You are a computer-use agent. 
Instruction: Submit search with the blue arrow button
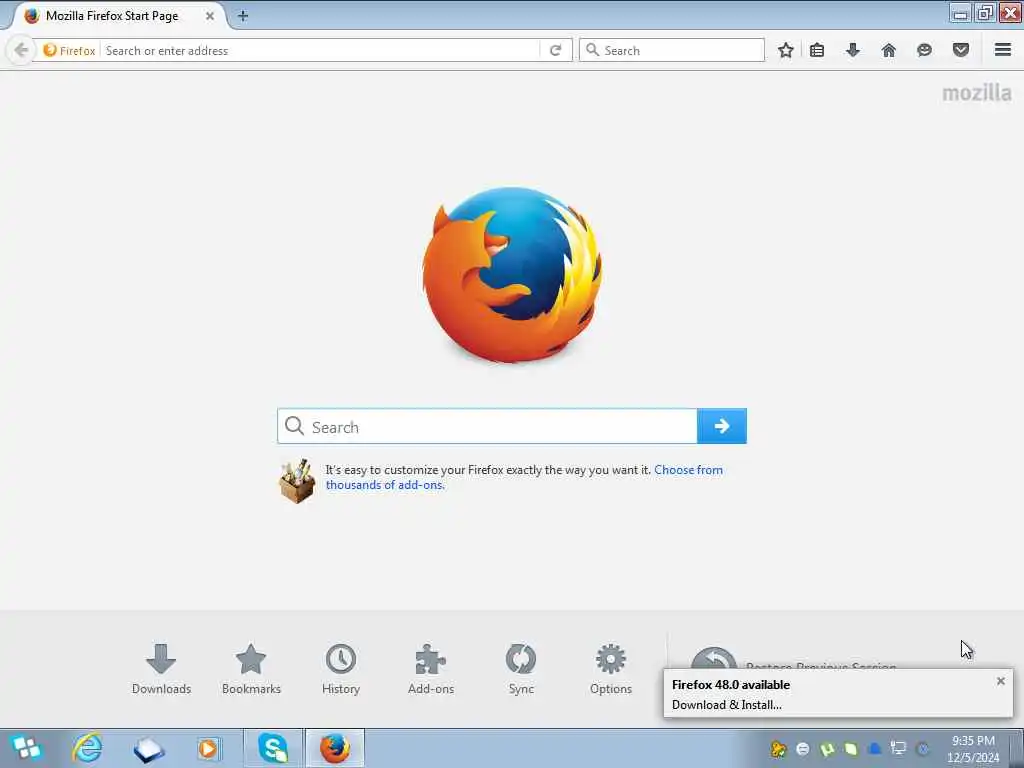pyautogui.click(x=722, y=426)
